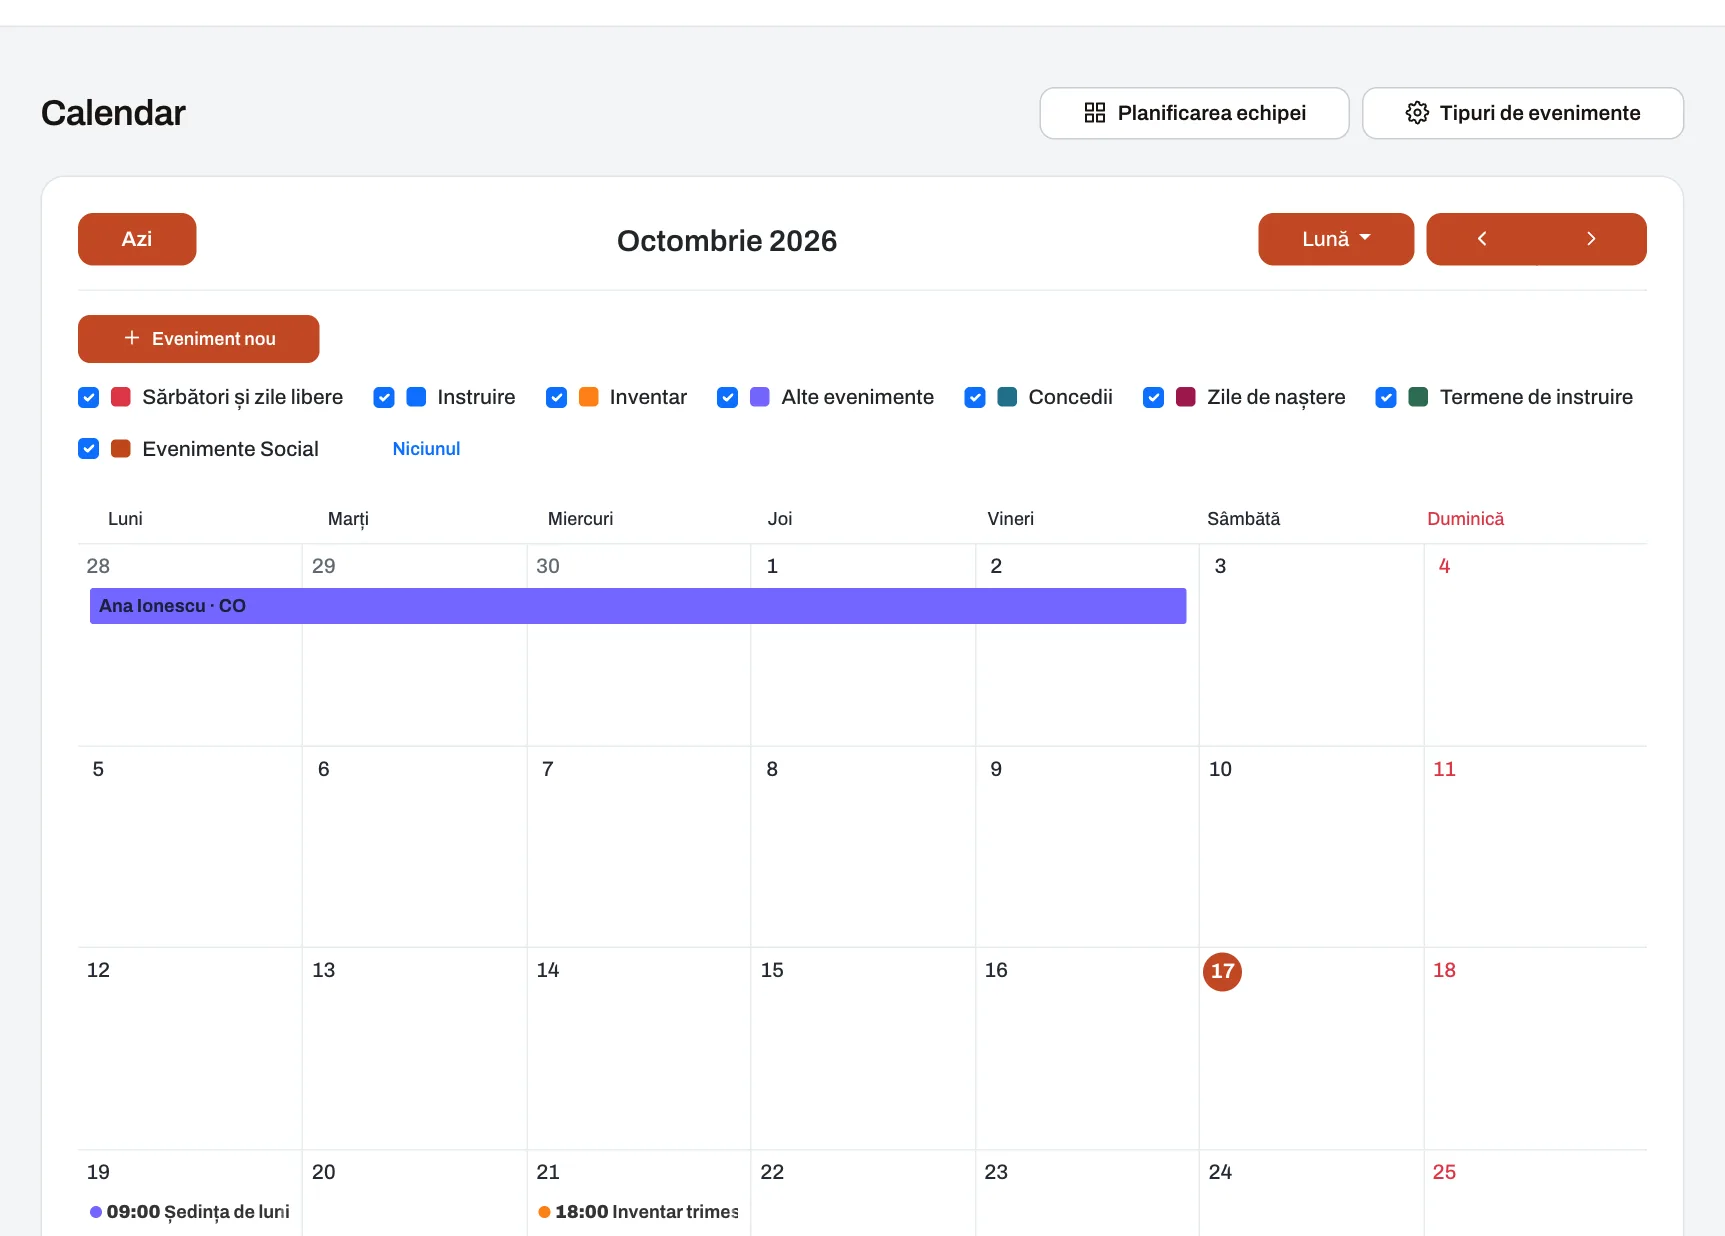Select day 29 of previous month

(x=323, y=566)
